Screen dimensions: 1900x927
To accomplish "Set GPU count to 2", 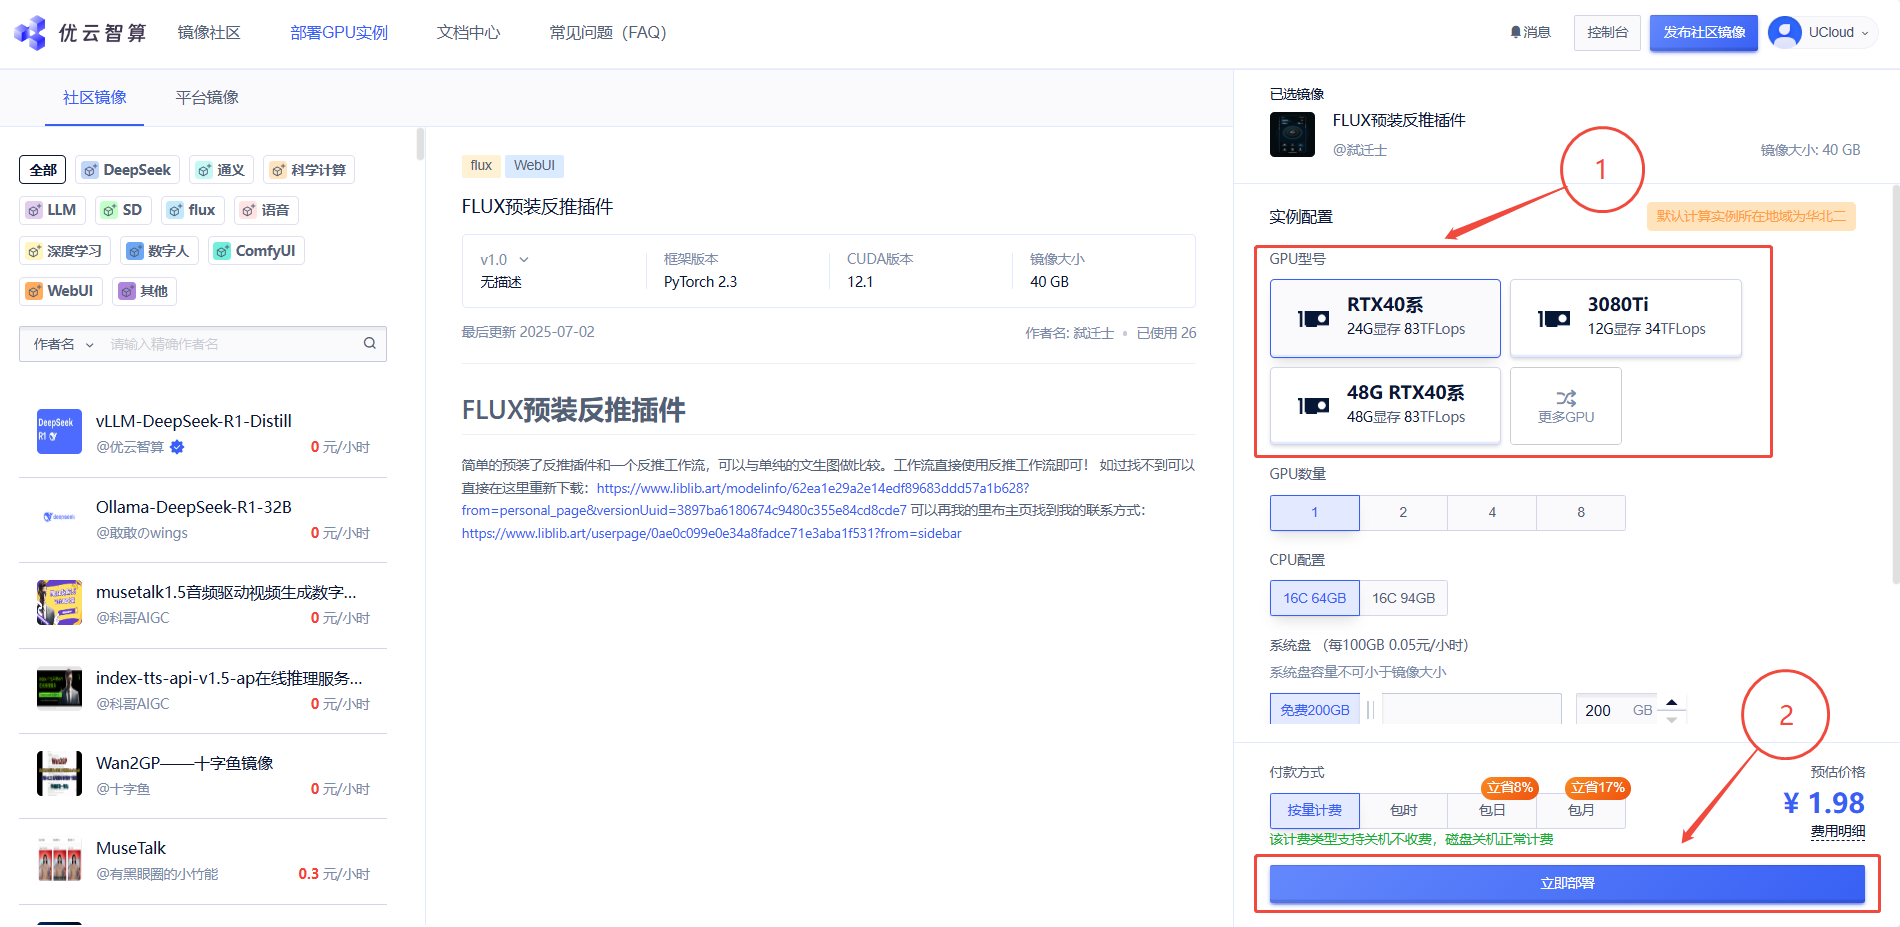I will (x=1403, y=512).
